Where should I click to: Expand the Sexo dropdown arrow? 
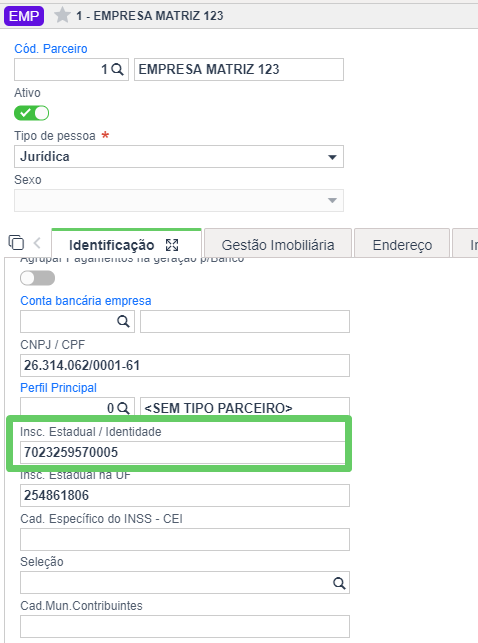[332, 201]
